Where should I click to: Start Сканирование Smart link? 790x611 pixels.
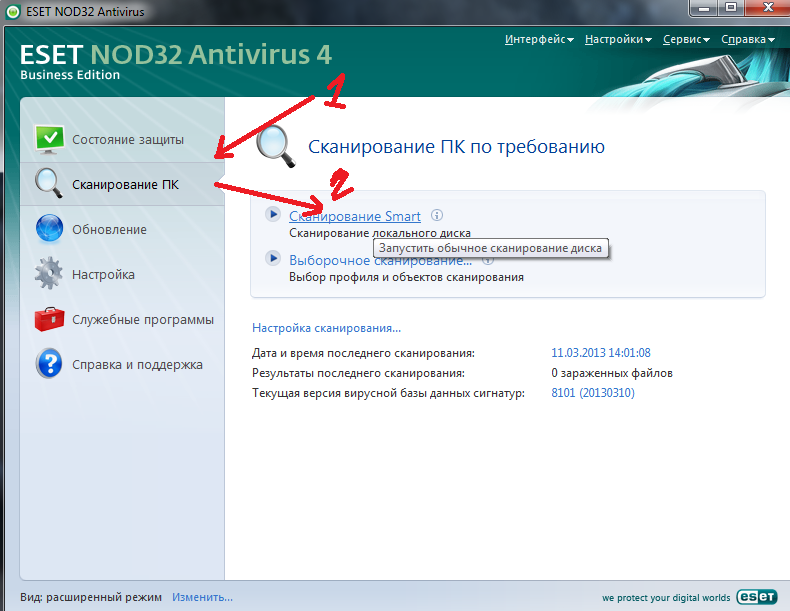355,216
